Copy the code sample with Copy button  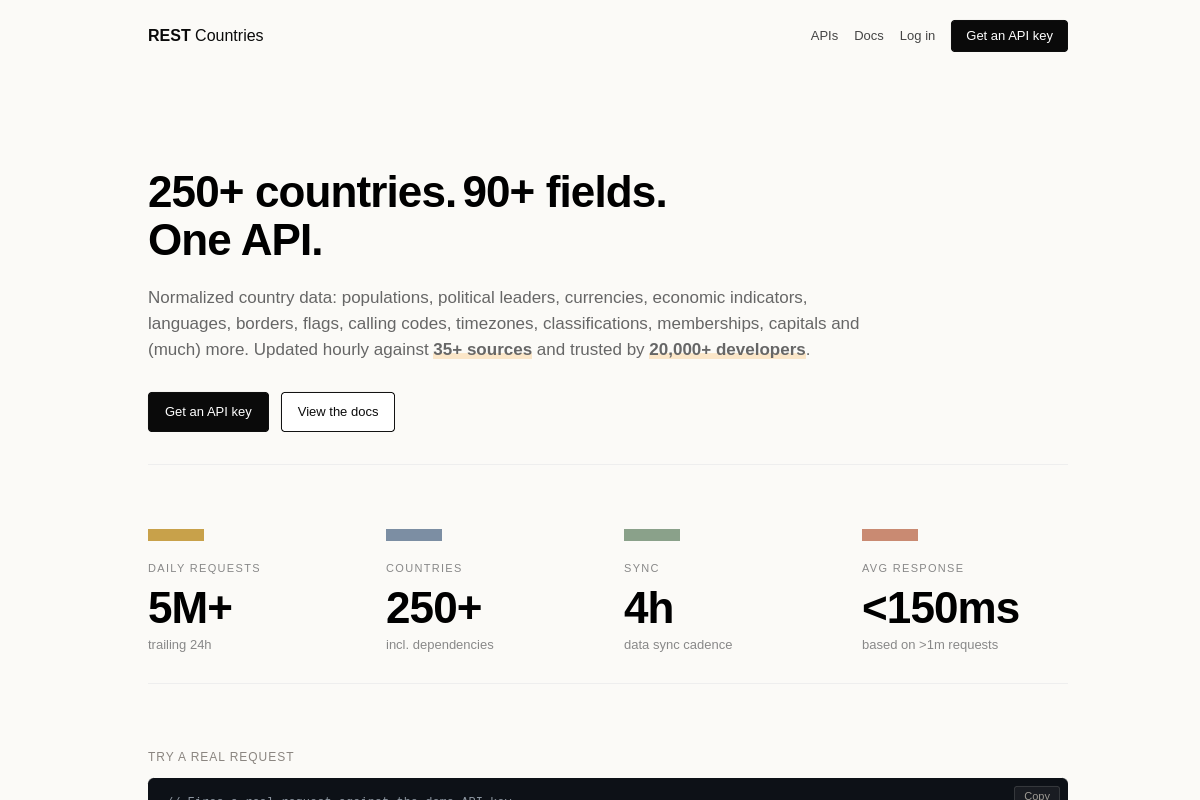coord(1037,794)
